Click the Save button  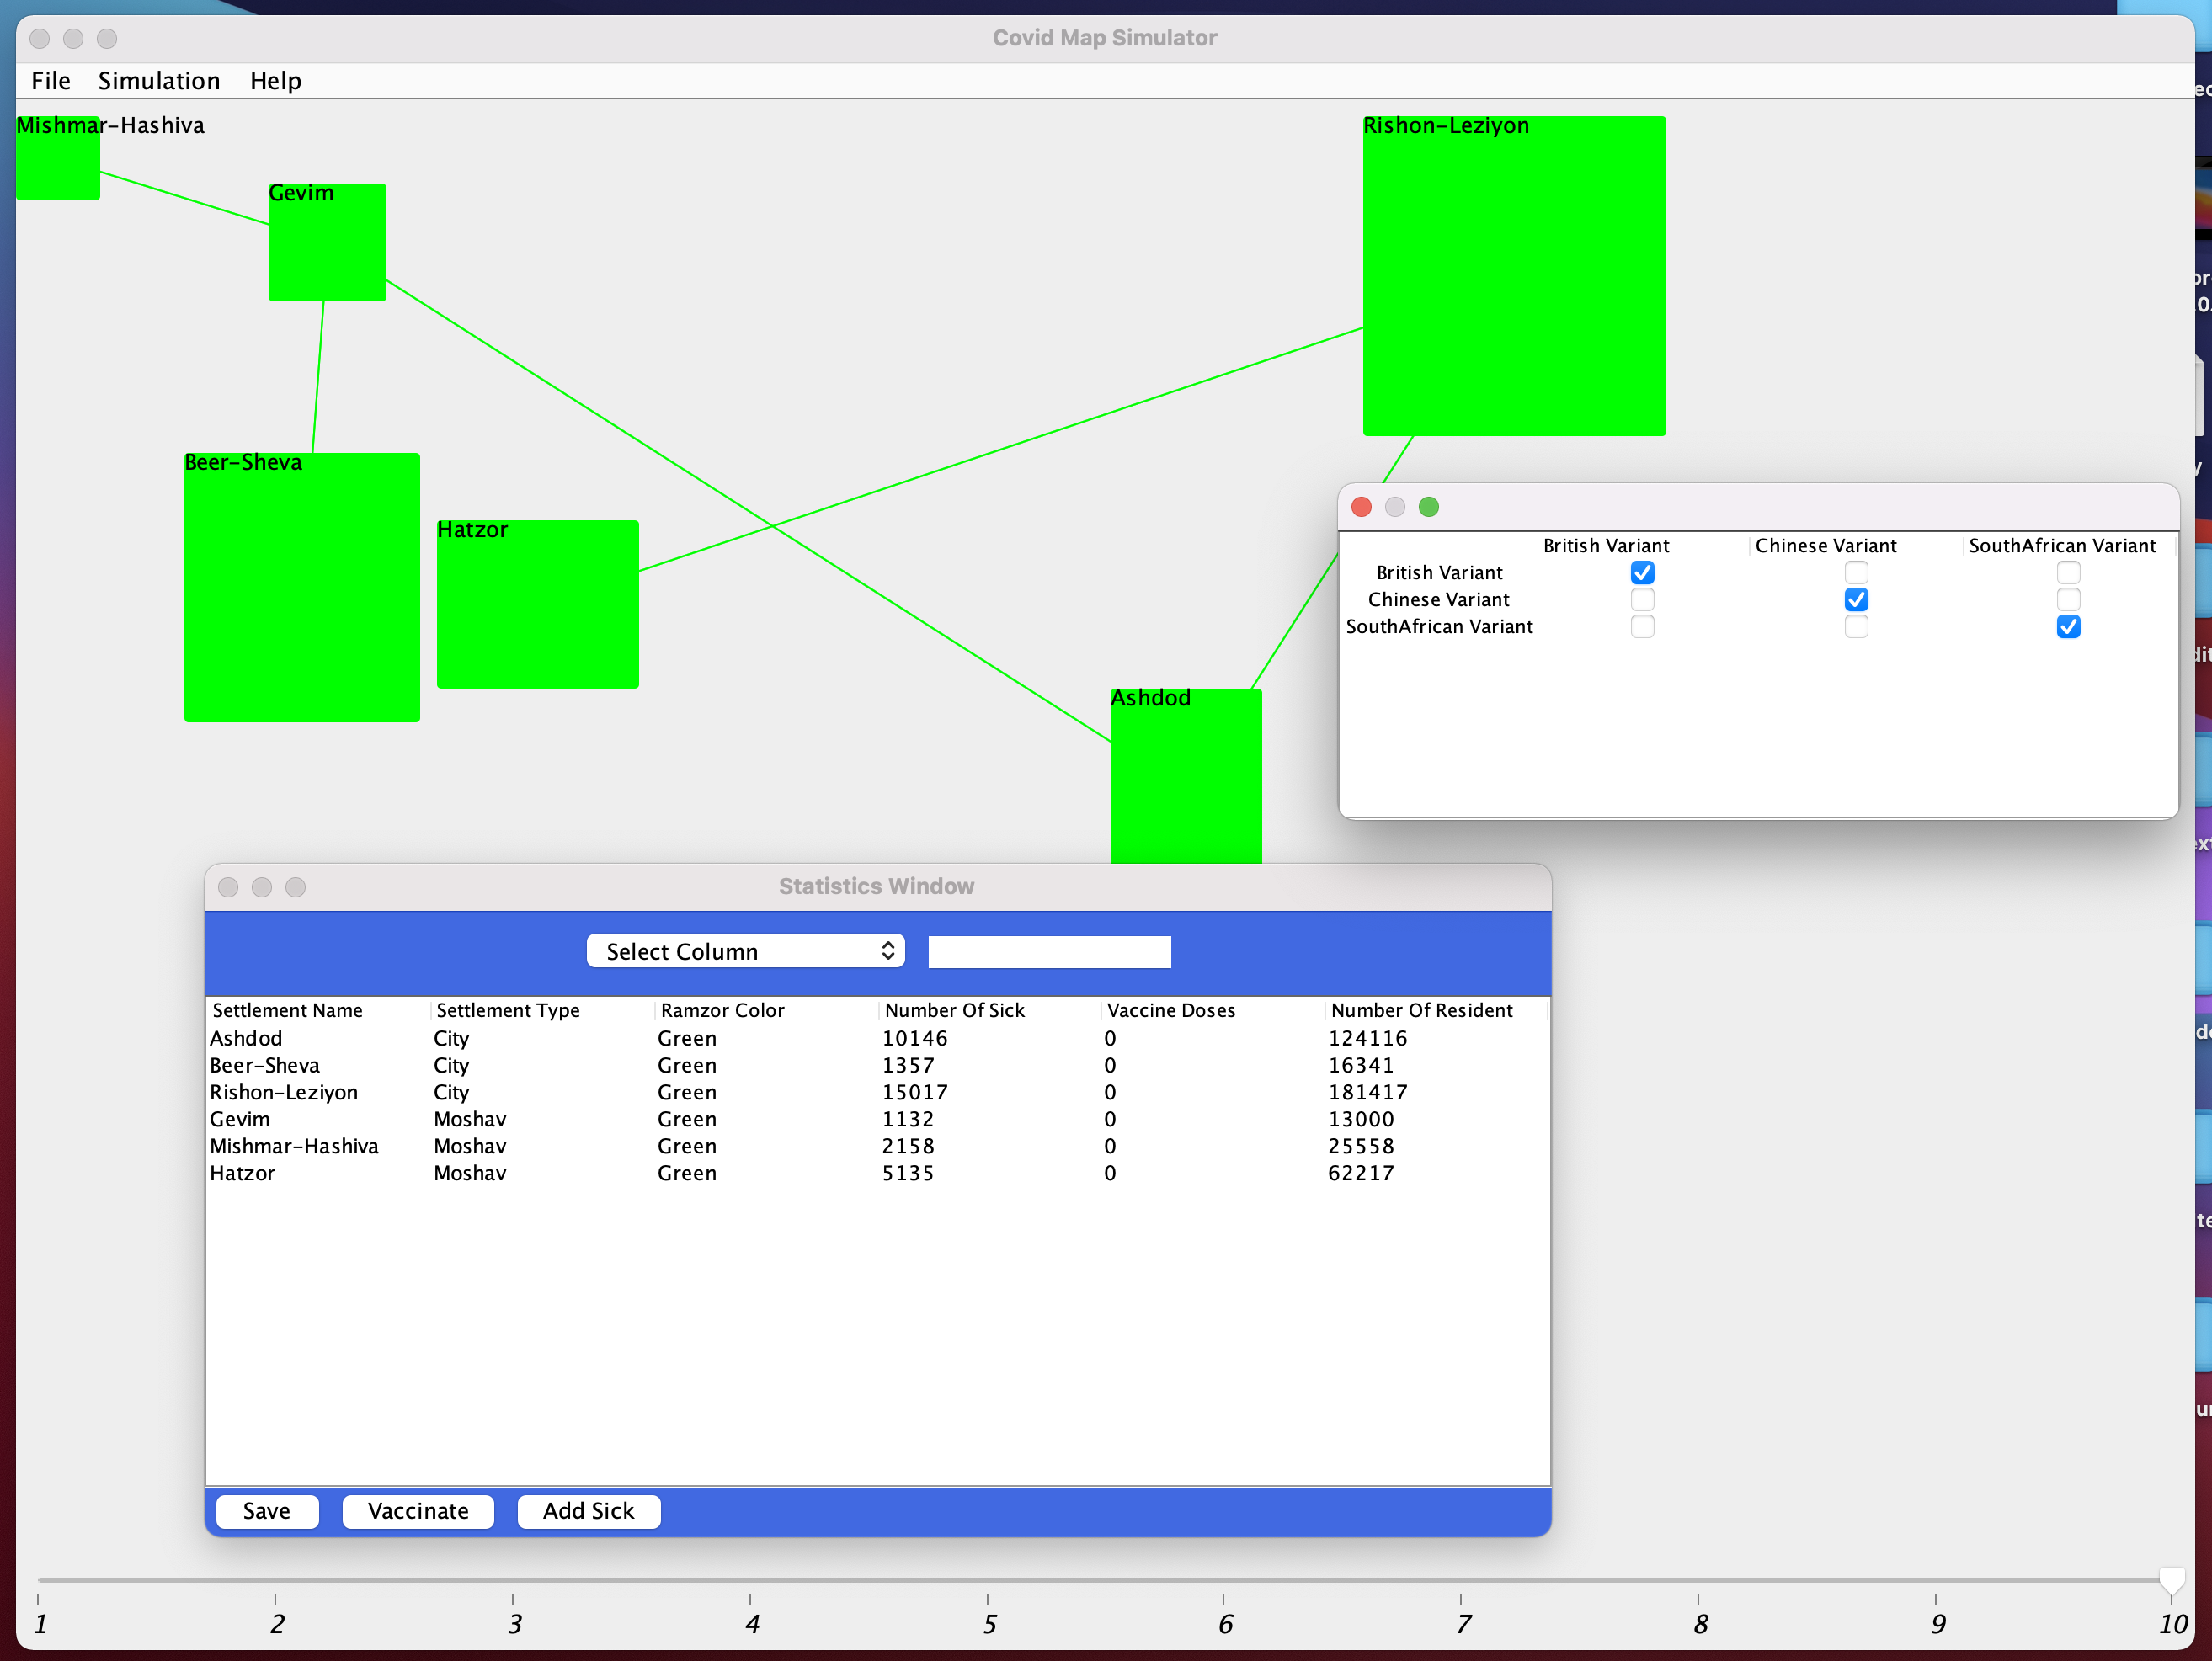pyautogui.click(x=266, y=1511)
